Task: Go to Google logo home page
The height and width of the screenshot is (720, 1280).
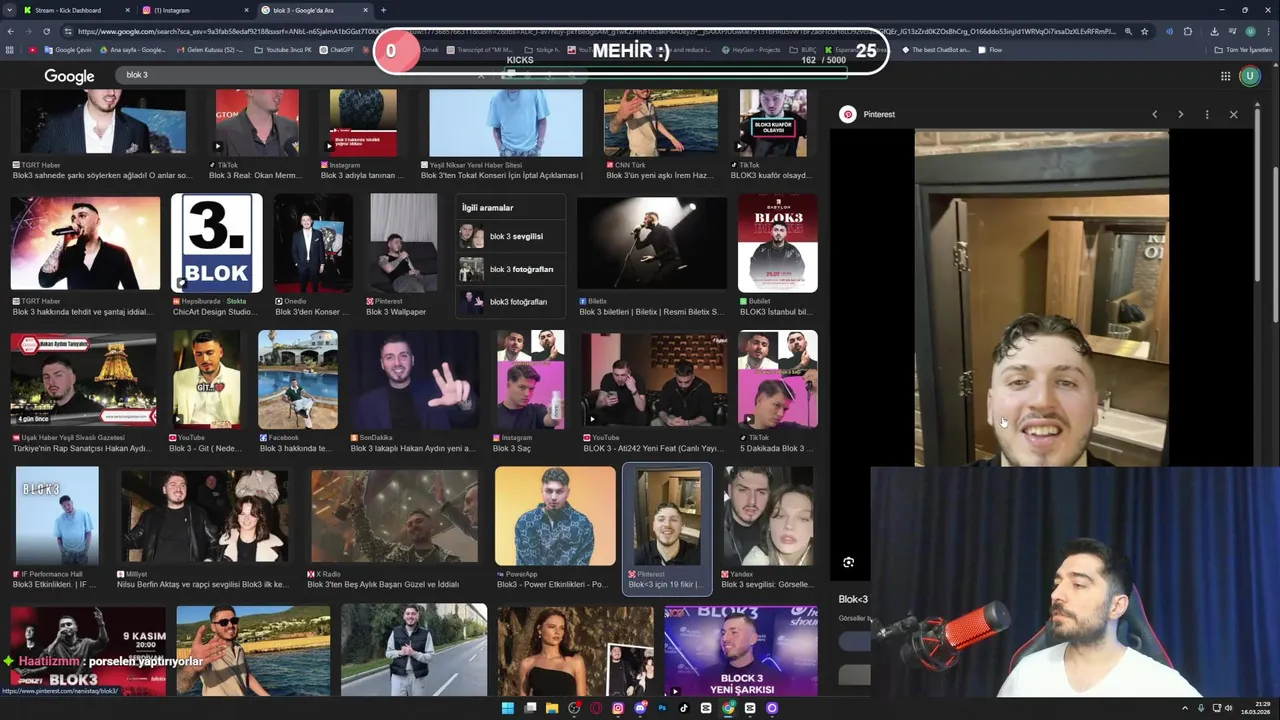Action: point(69,76)
